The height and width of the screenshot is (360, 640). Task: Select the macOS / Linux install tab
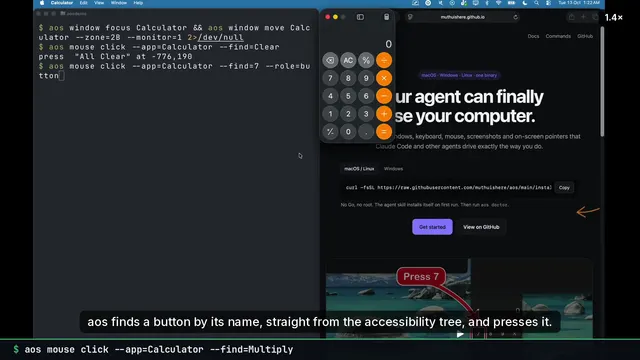pyautogui.click(x=359, y=169)
